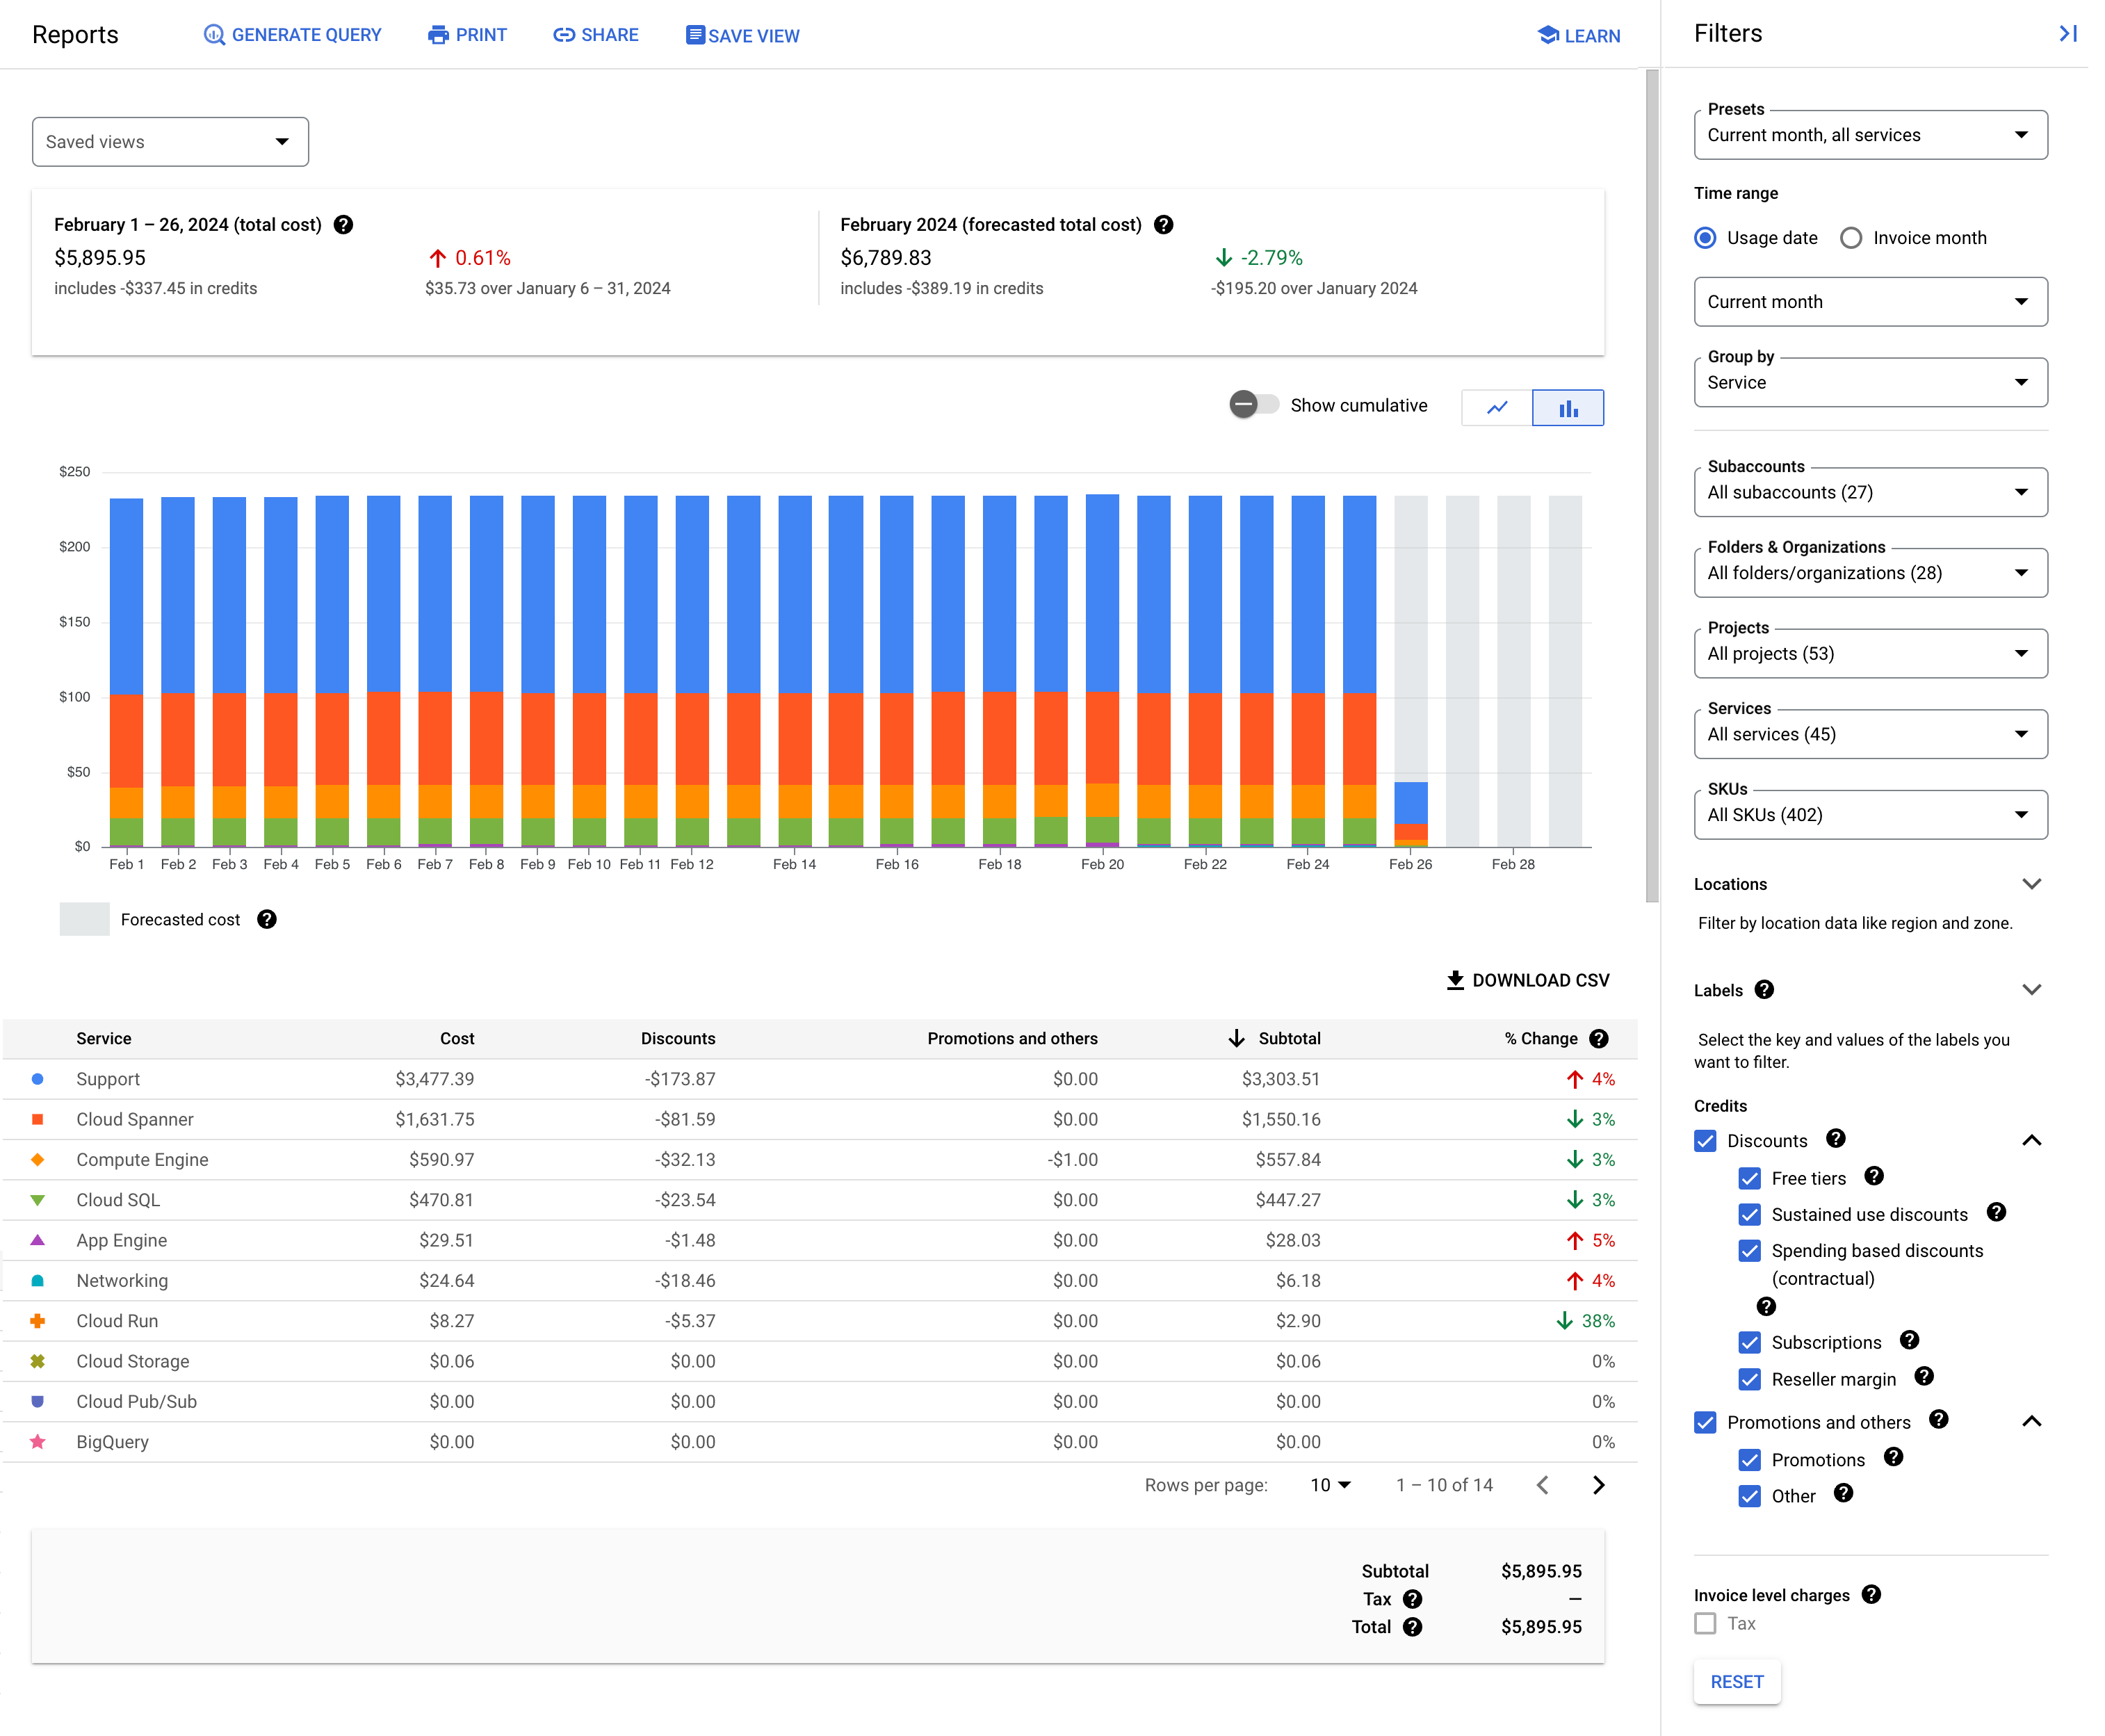Click the Save View icon
This screenshot has height=1736, width=2105.
pos(692,35)
